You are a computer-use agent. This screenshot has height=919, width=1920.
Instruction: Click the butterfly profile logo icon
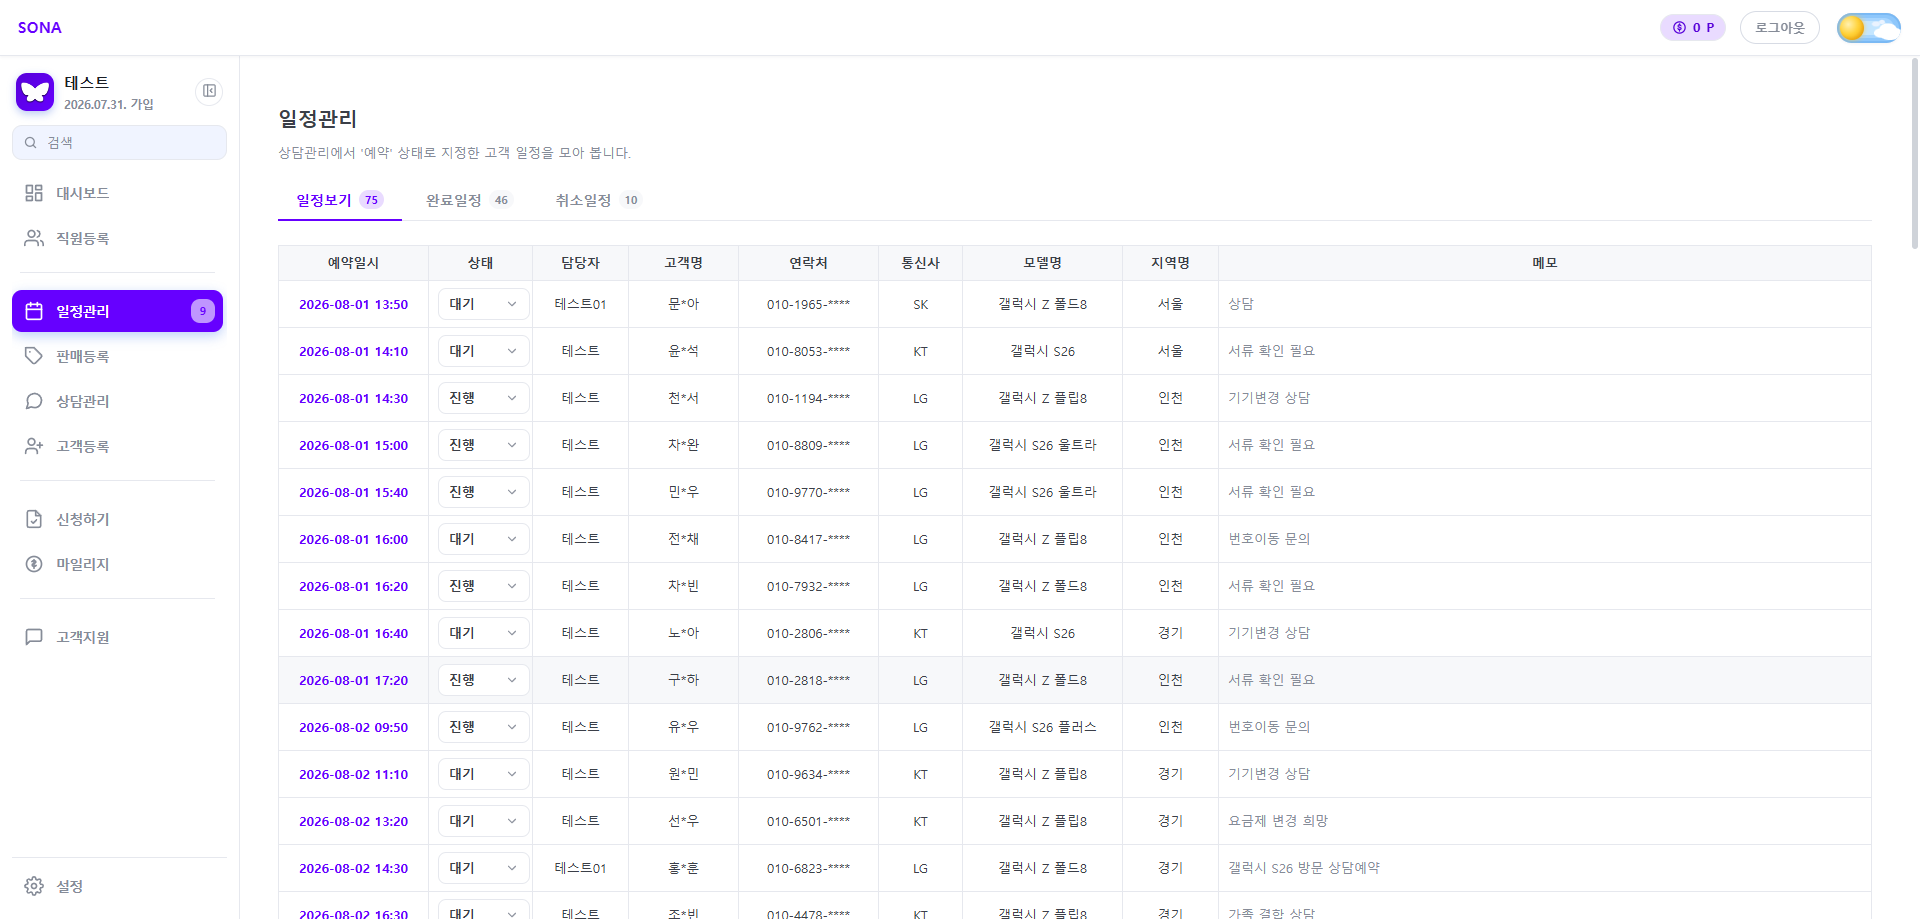[x=35, y=92]
